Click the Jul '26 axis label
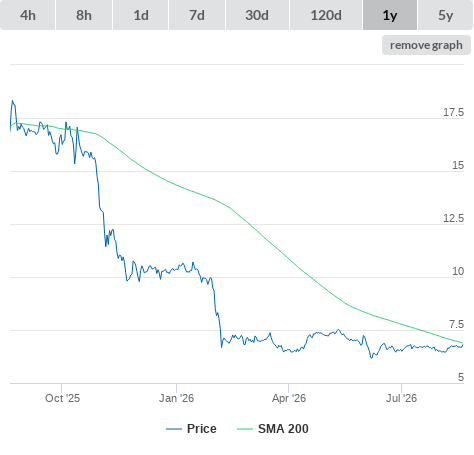The width and height of the screenshot is (474, 455). pyautogui.click(x=401, y=398)
